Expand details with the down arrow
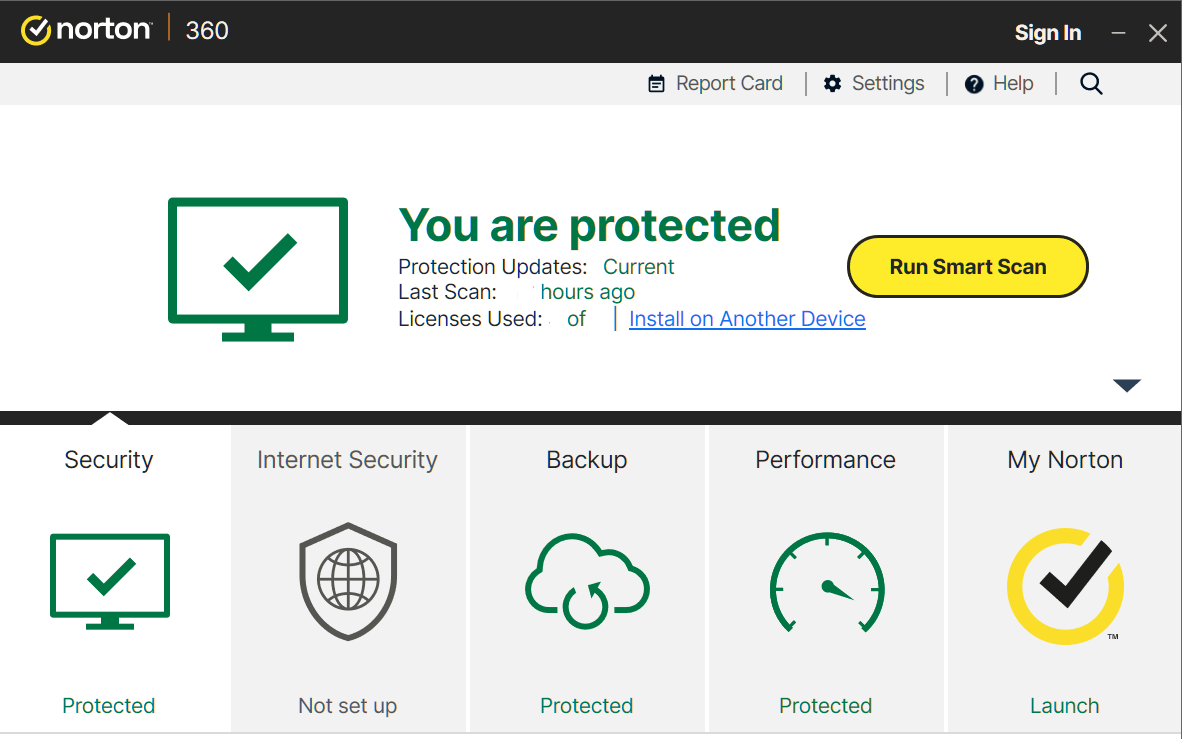 coord(1127,386)
